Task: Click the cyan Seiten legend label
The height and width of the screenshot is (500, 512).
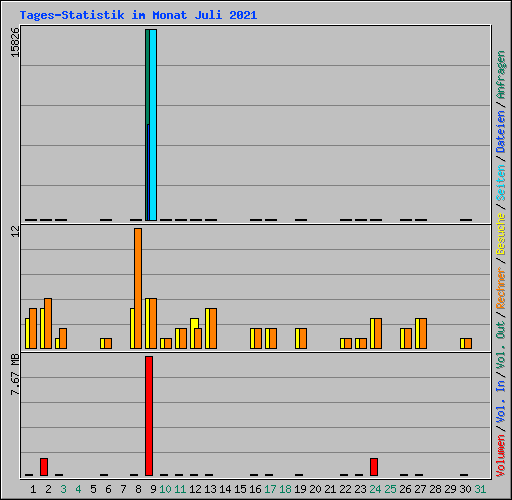Action: (501, 183)
